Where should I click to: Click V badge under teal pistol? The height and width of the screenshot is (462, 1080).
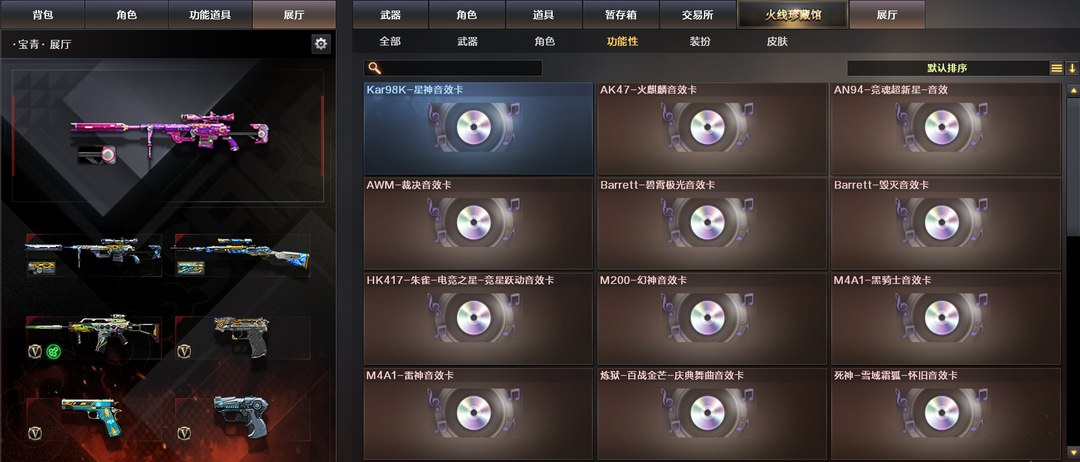35,433
